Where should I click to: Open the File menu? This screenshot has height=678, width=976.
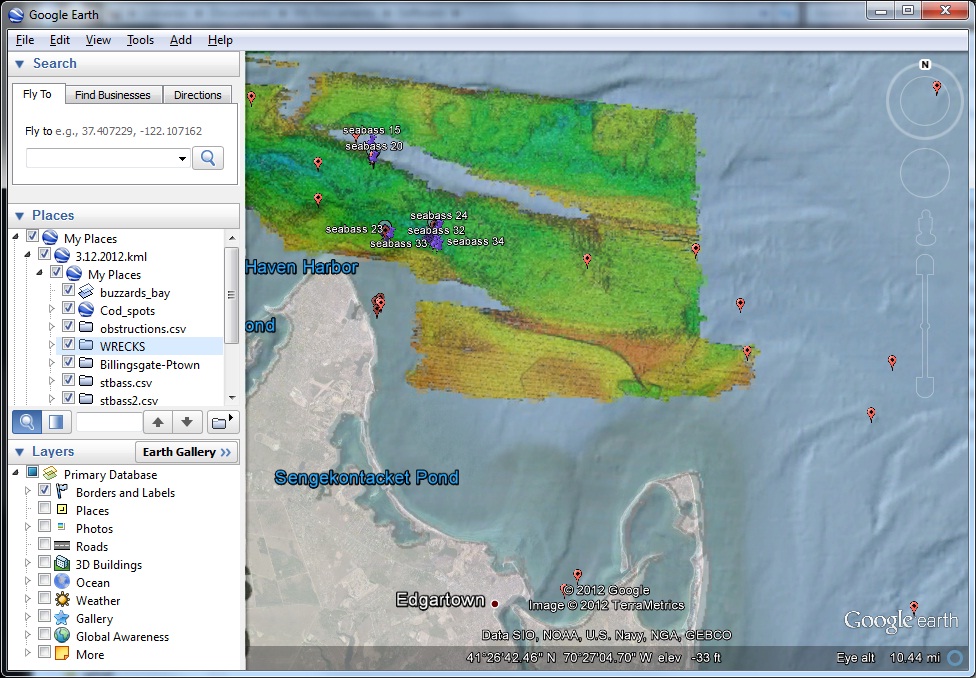pyautogui.click(x=25, y=40)
